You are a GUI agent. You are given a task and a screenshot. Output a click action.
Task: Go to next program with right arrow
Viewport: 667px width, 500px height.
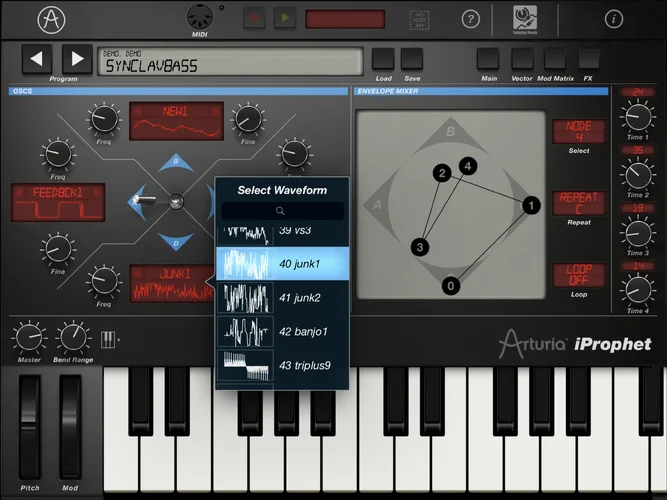tap(77, 59)
